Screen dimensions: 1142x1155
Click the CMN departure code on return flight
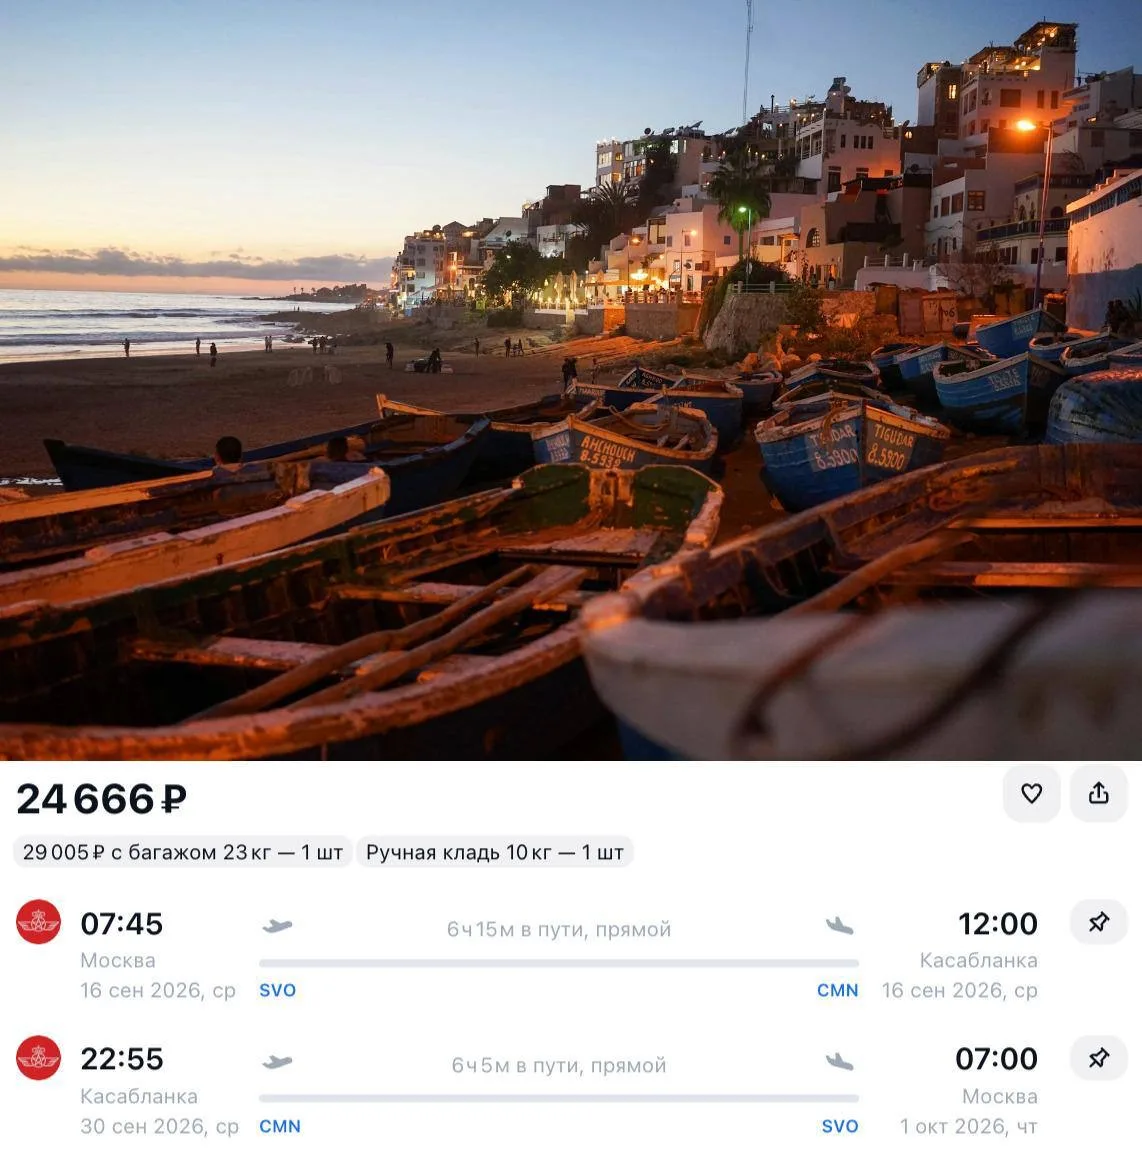point(280,1126)
